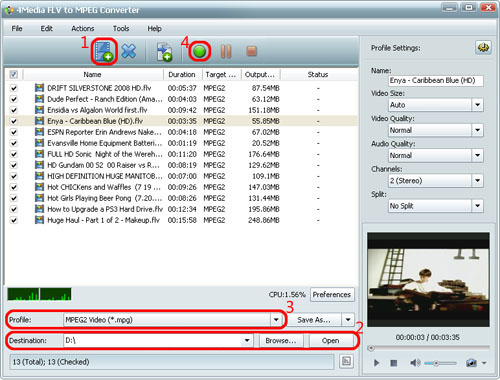500x380 pixels.
Task: Open the File menu
Action: tap(17, 28)
